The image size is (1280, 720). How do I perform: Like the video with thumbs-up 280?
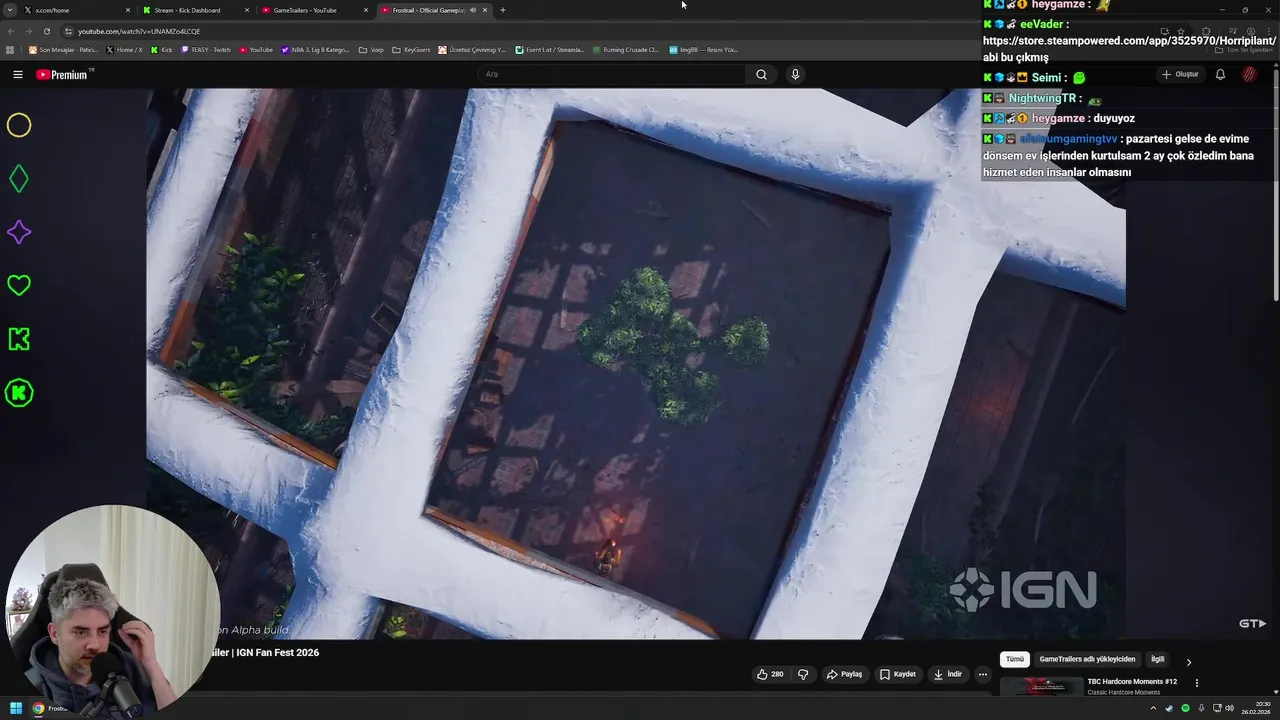770,674
